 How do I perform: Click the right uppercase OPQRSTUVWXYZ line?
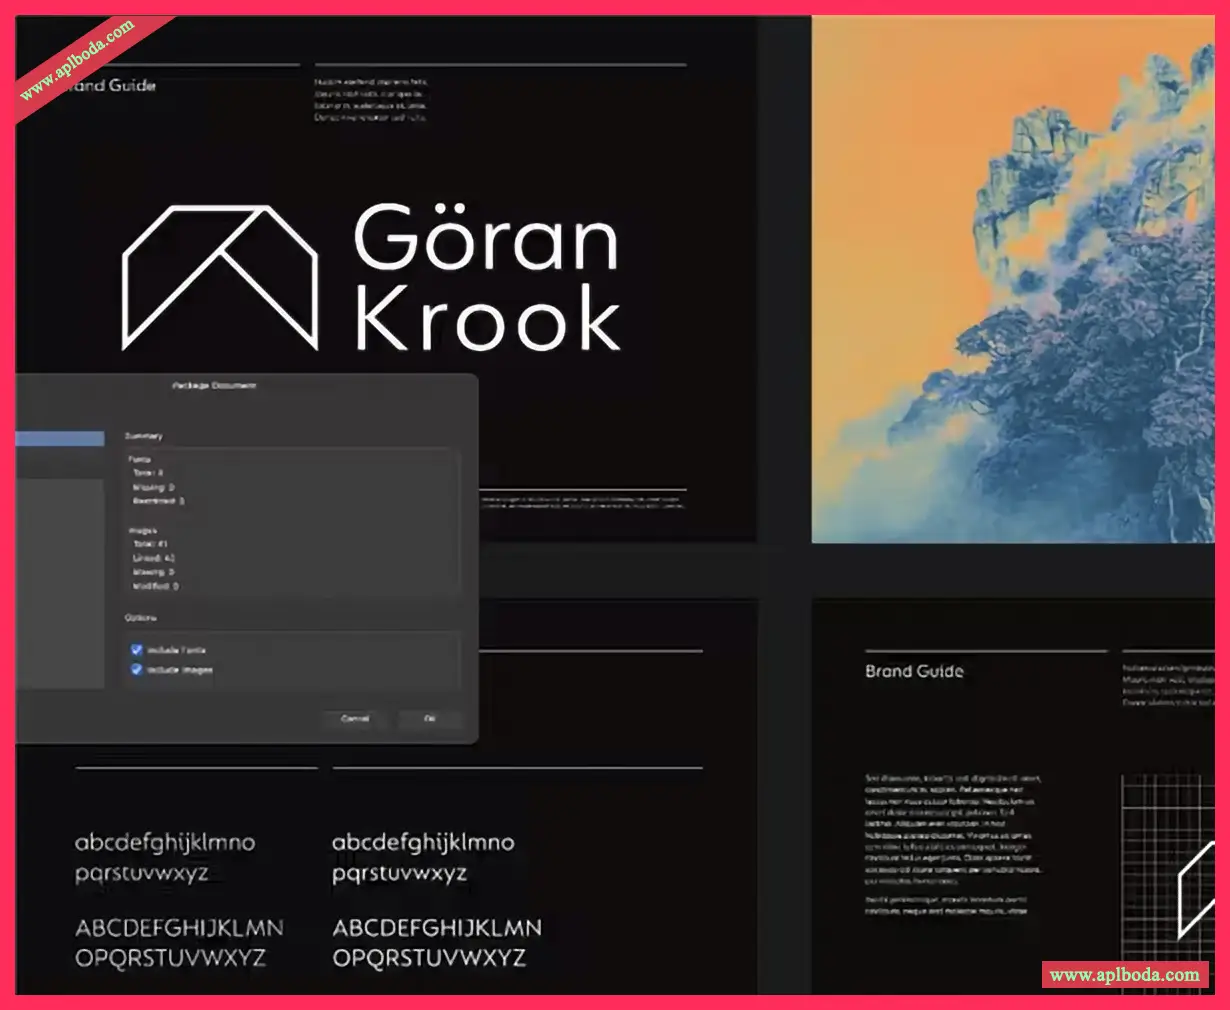(x=429, y=958)
